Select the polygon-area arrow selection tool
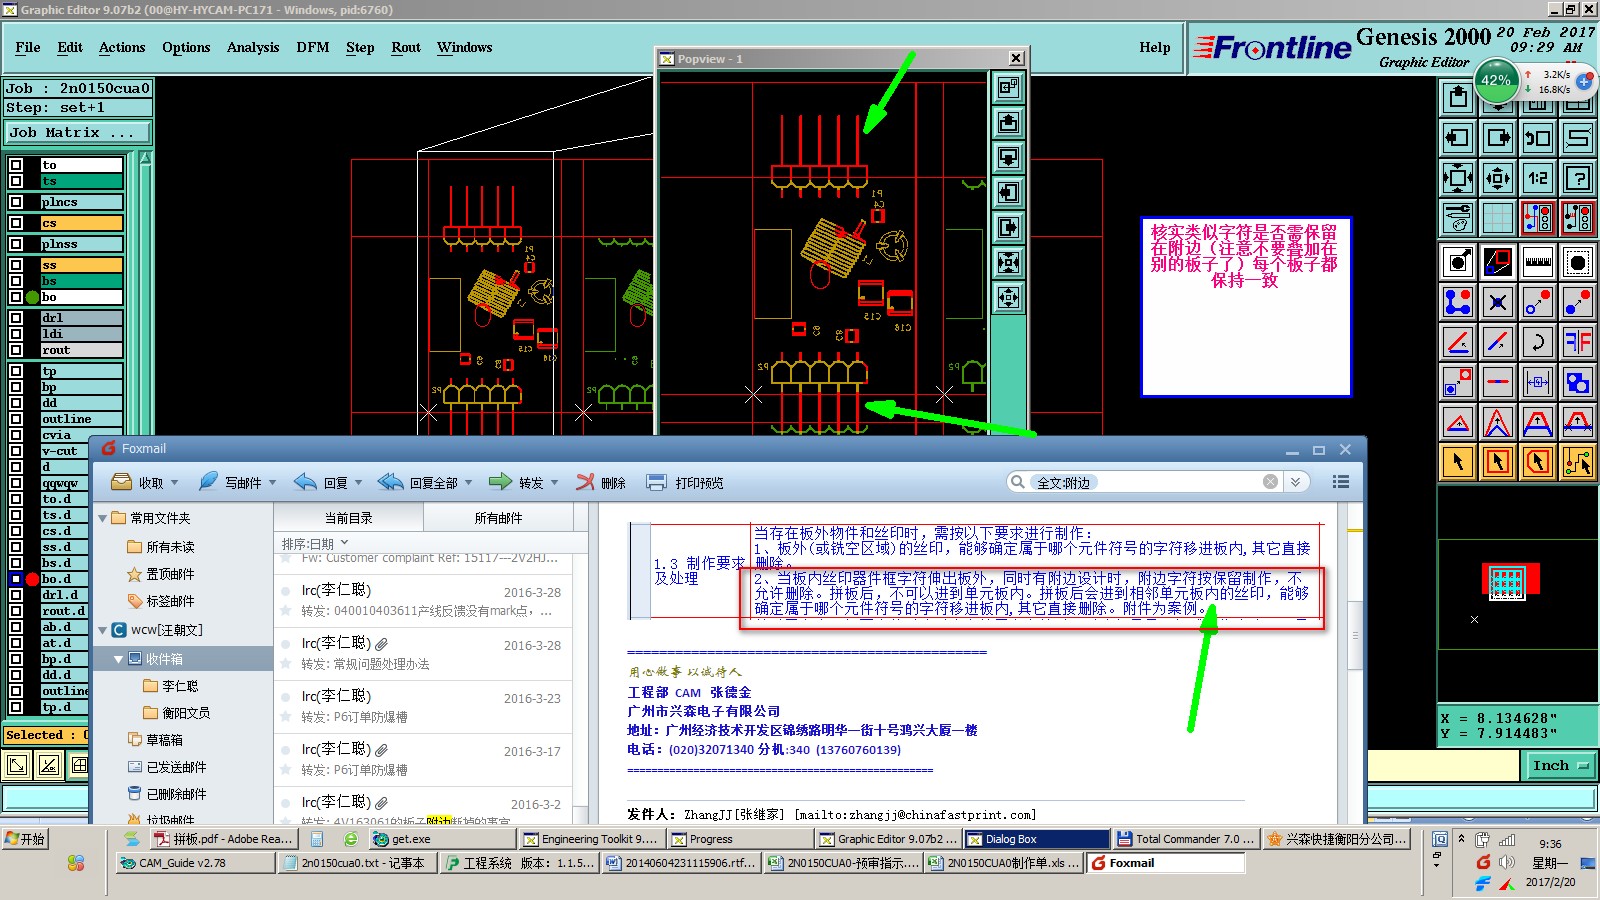 tap(1538, 462)
